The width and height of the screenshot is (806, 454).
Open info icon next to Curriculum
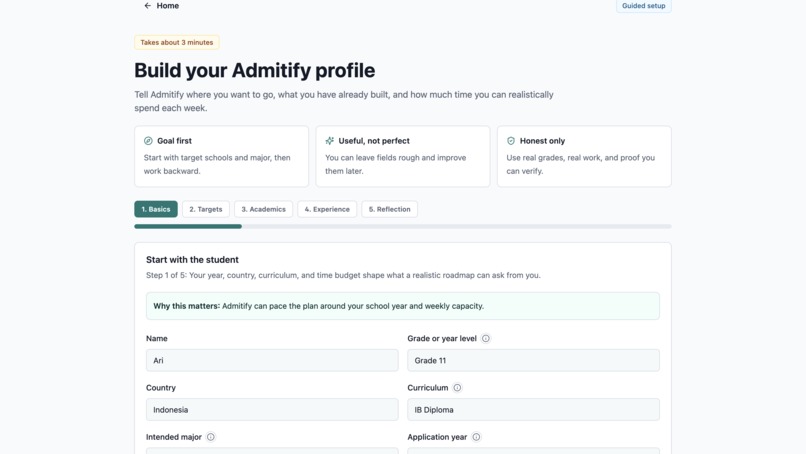pyautogui.click(x=457, y=388)
